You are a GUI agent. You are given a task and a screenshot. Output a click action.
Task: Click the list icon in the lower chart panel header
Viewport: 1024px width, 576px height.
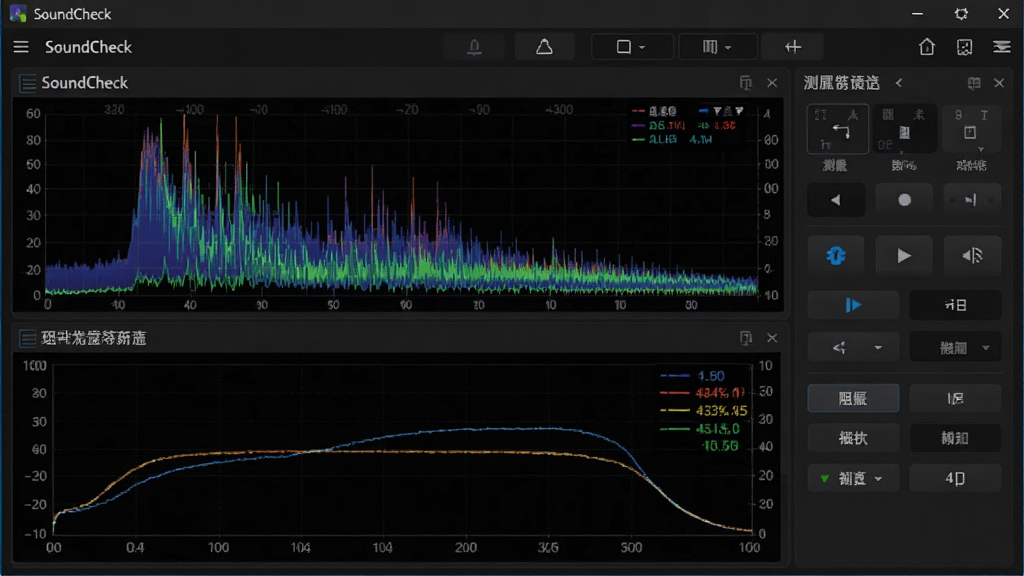point(27,338)
